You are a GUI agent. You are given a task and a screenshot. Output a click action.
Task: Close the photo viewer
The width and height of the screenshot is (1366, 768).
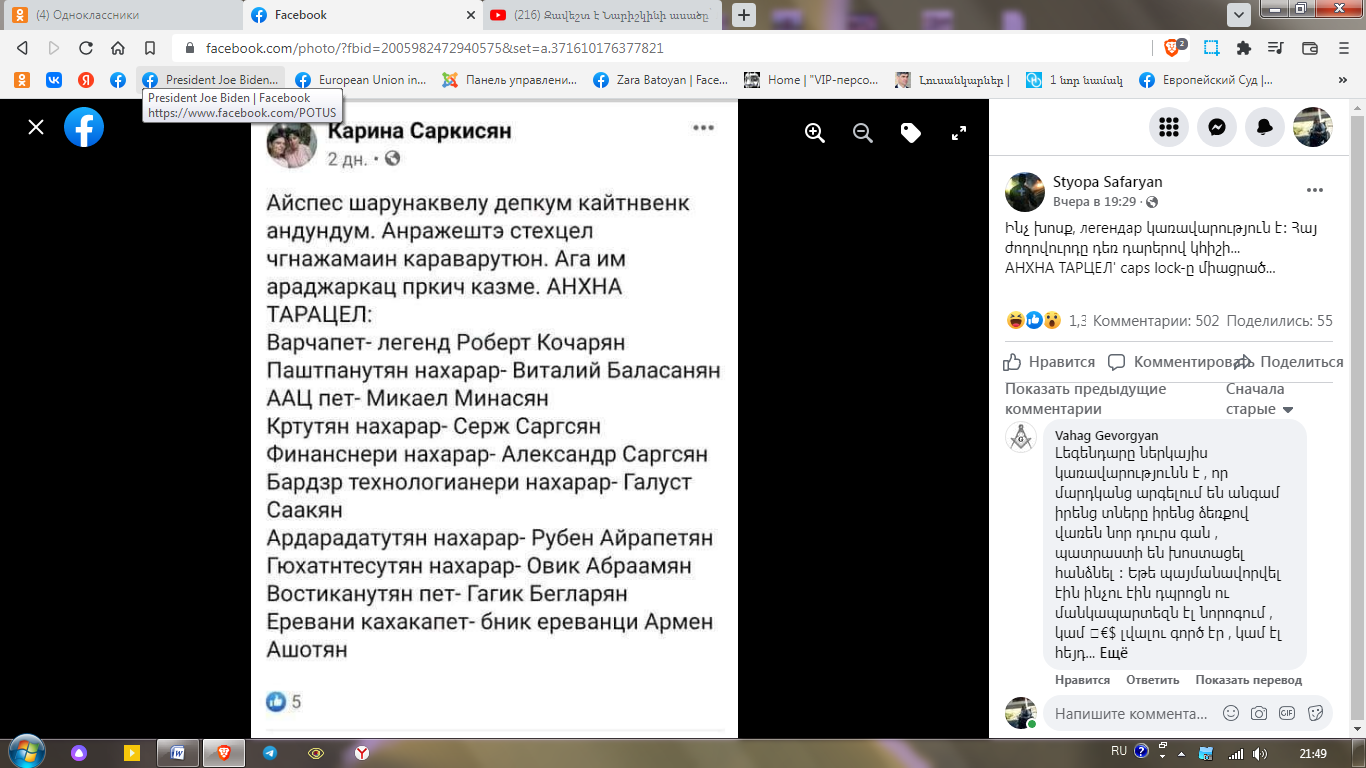tap(36, 127)
